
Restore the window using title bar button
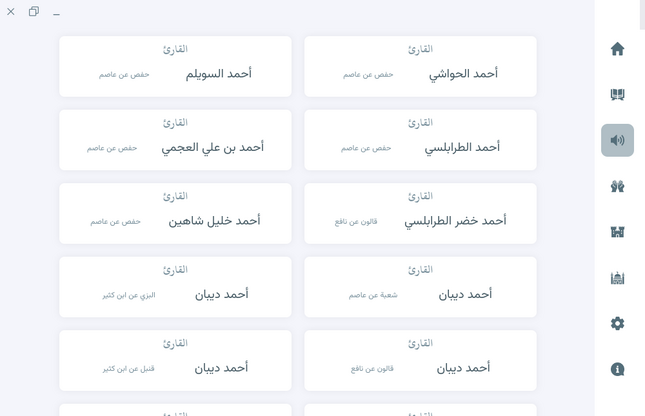33,12
